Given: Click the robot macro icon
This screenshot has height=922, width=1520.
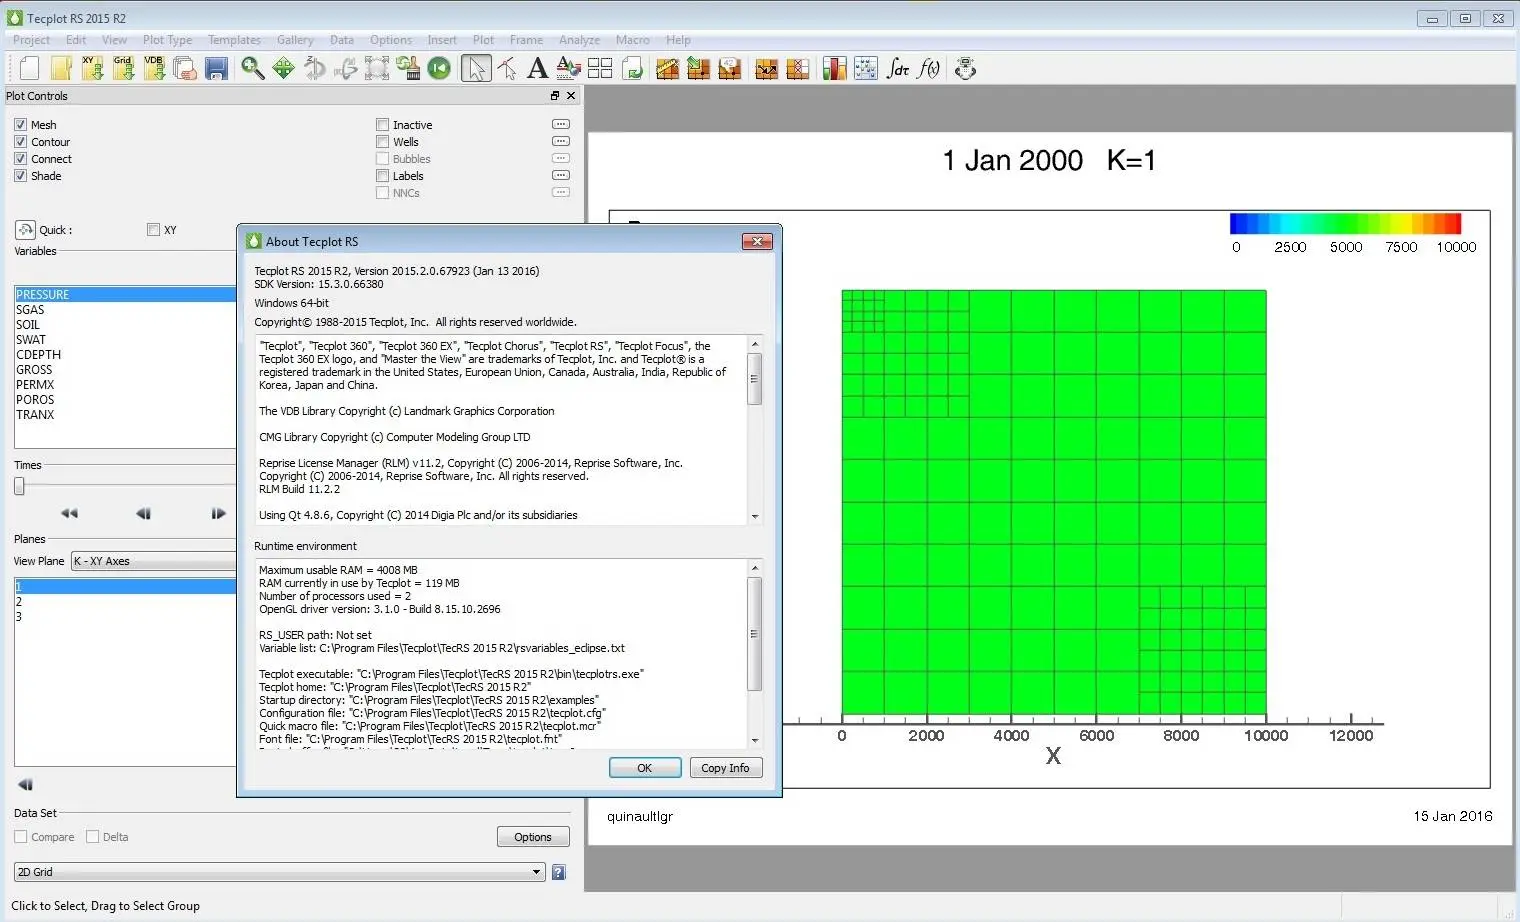Looking at the screenshot, I should click(965, 68).
